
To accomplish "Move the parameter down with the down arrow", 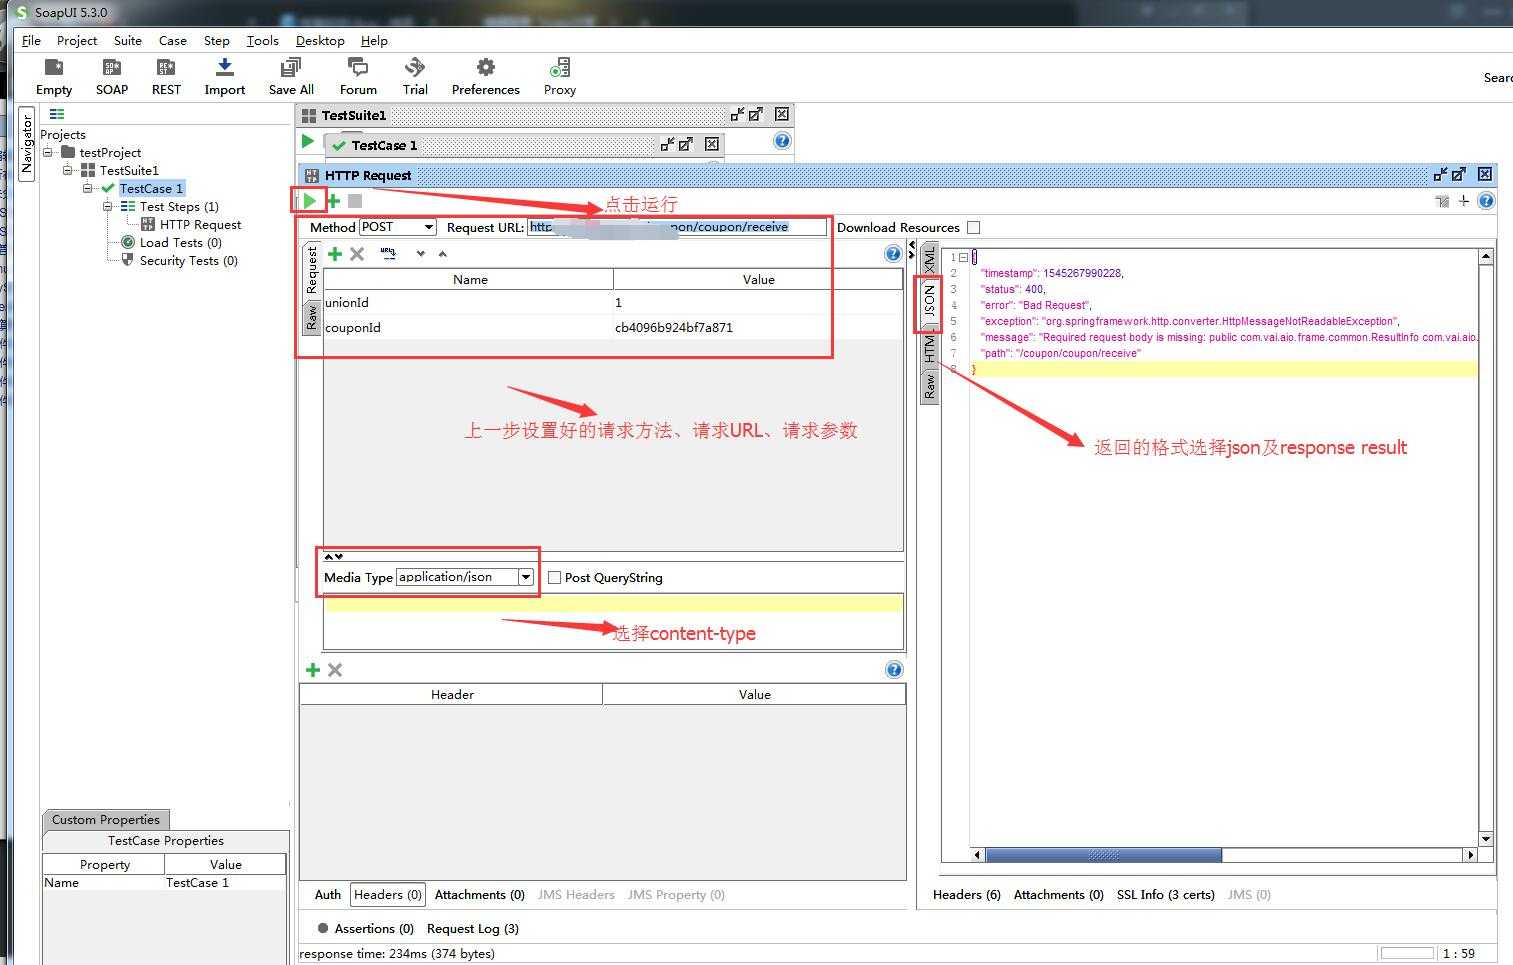I will pyautogui.click(x=421, y=254).
